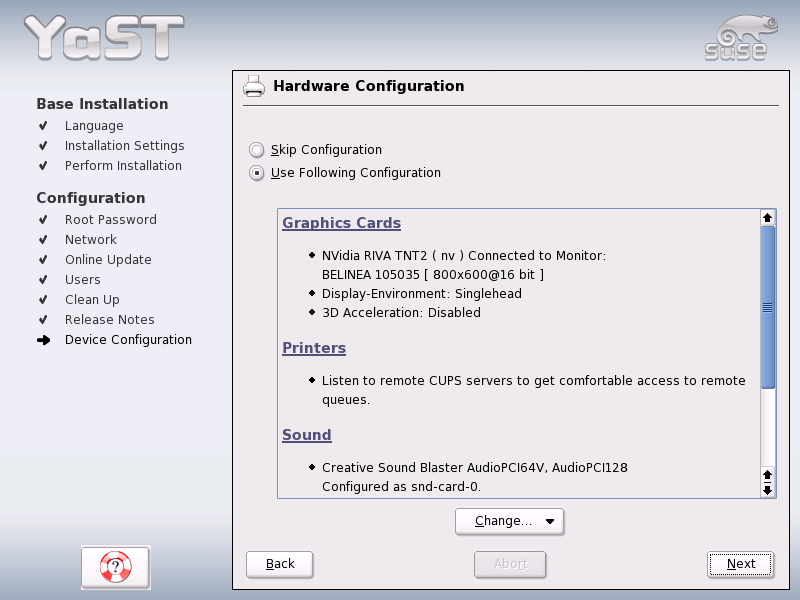Click the Base Installation heading
Screen dimensions: 800x600
pos(102,104)
